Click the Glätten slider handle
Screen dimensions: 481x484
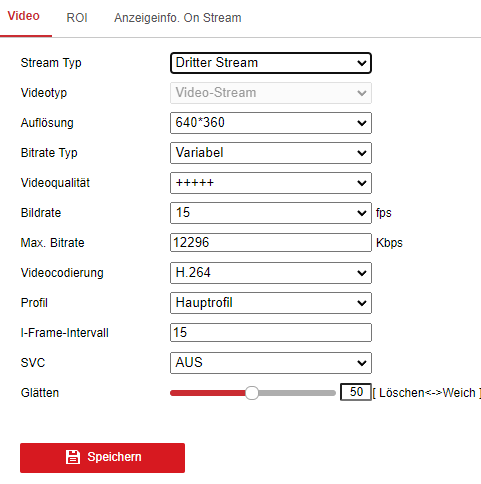pyautogui.click(x=252, y=393)
